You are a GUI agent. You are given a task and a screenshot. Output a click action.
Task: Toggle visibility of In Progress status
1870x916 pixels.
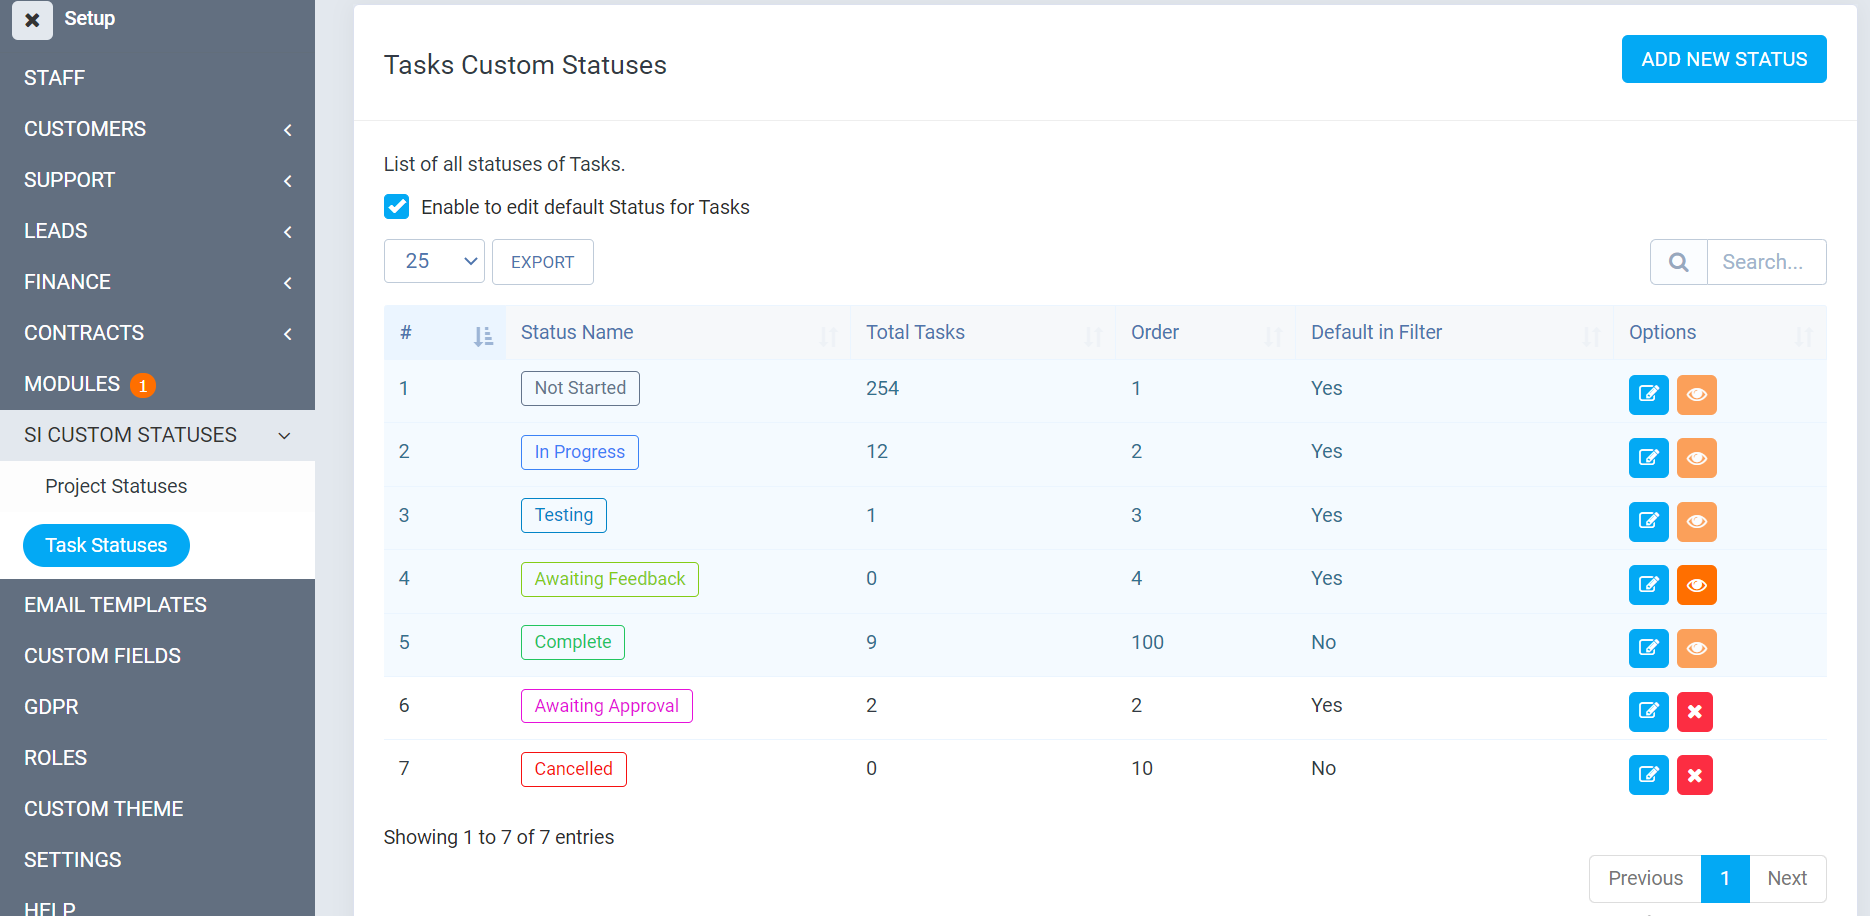coord(1696,458)
